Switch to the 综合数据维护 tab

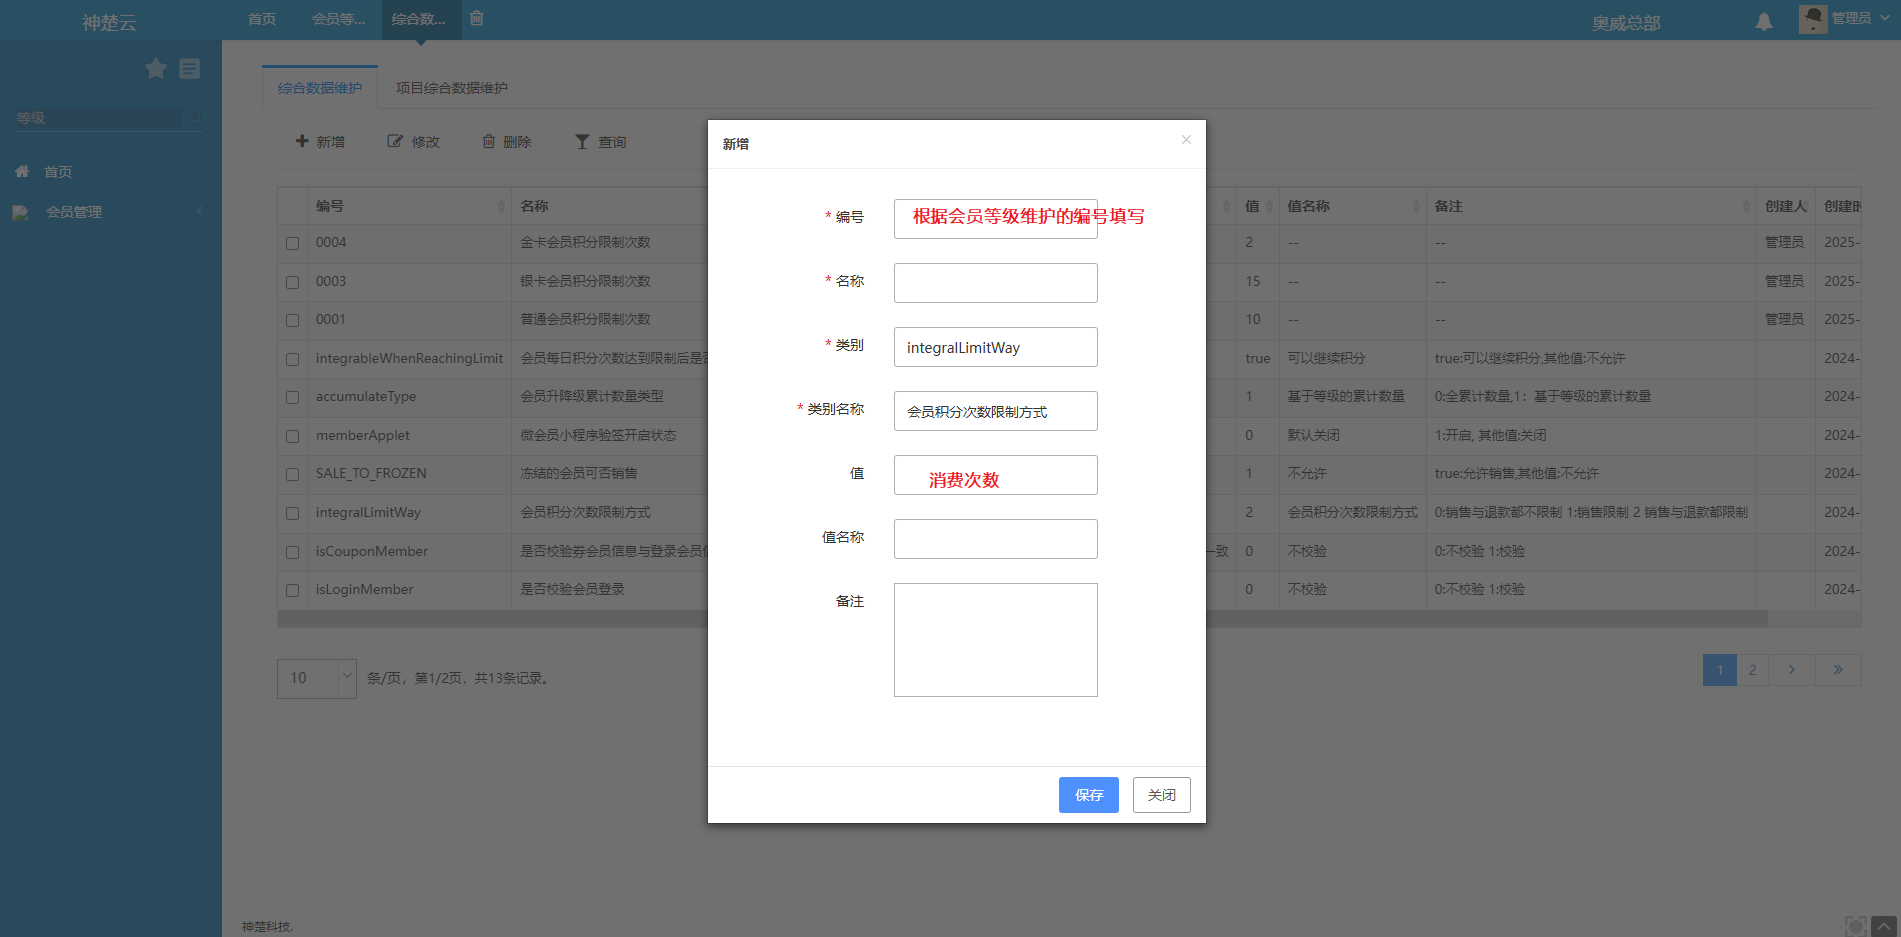tap(320, 88)
